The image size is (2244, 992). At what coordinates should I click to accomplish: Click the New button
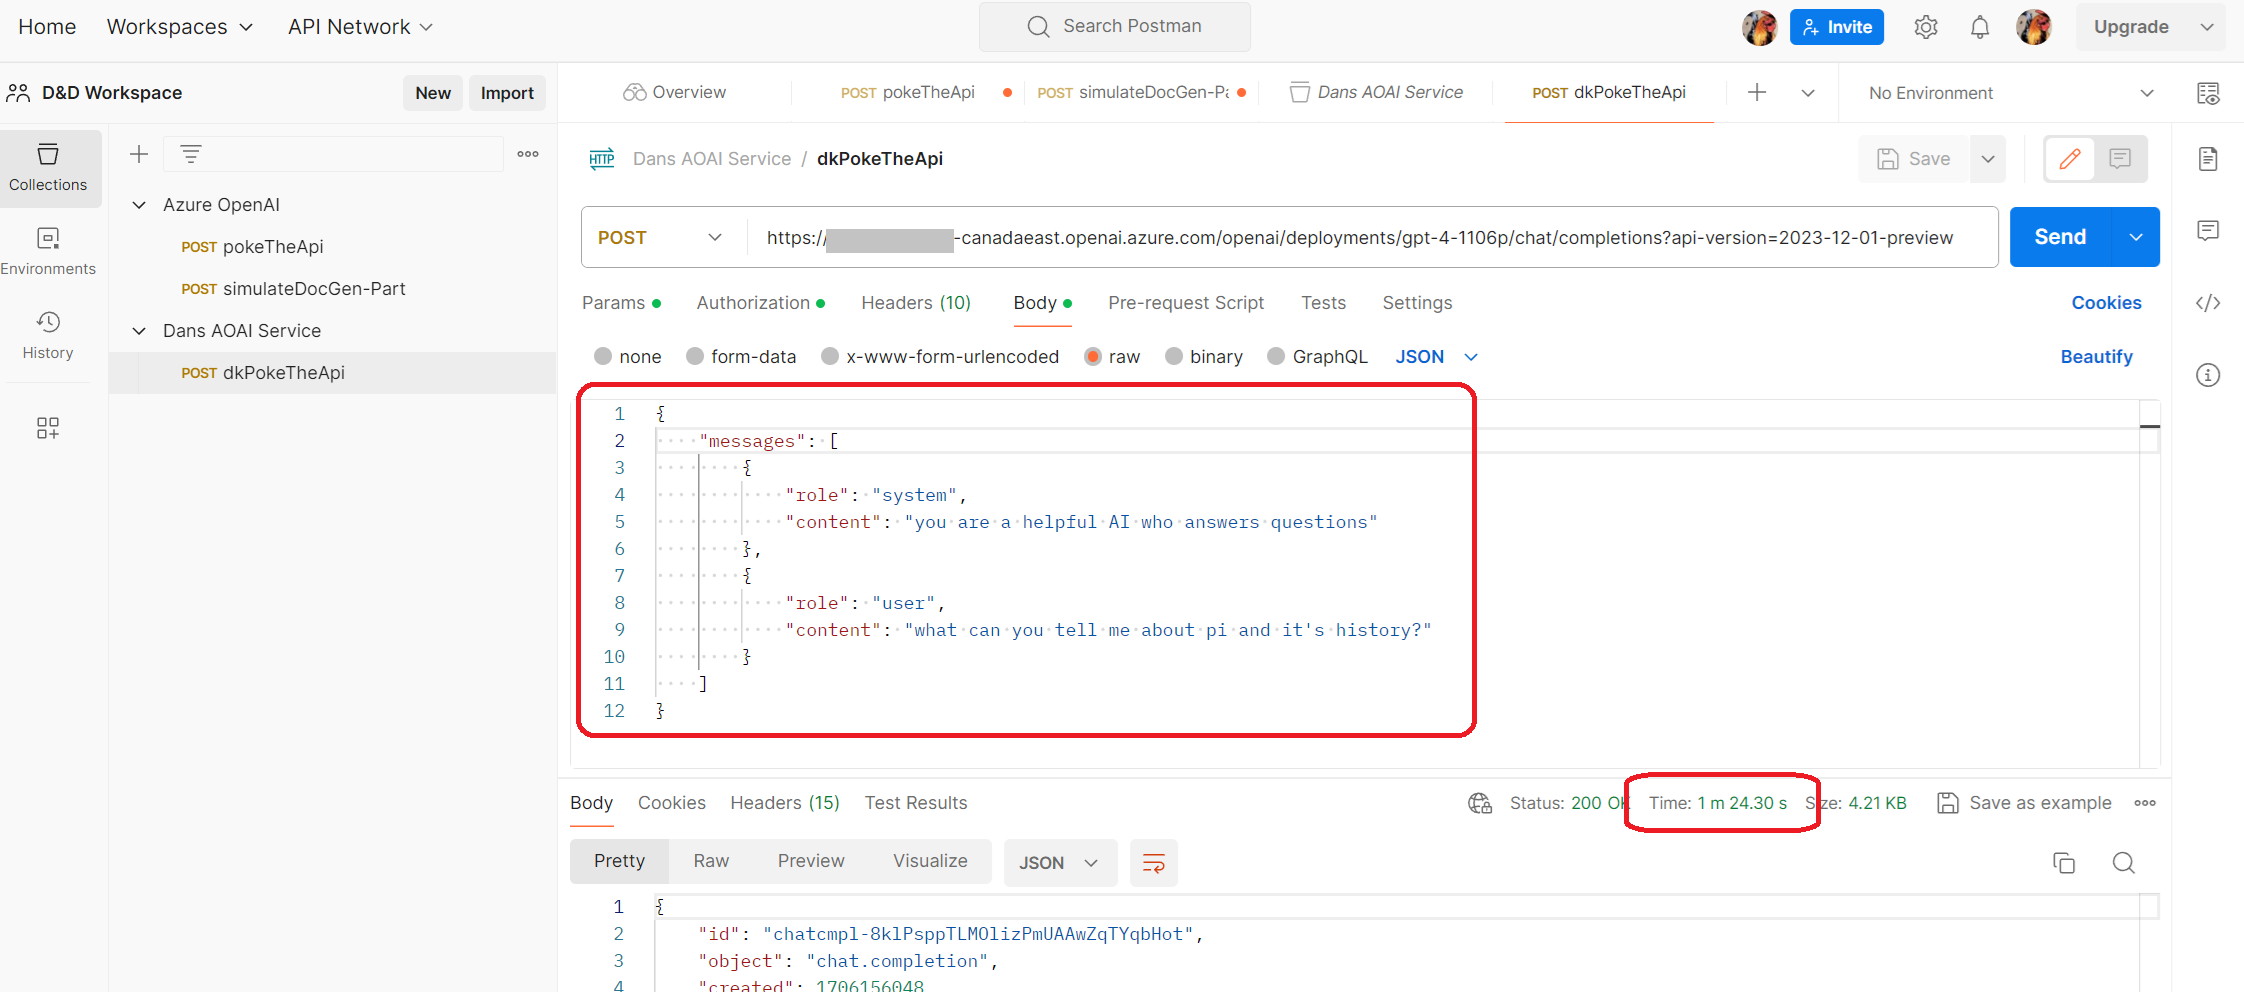click(x=433, y=93)
